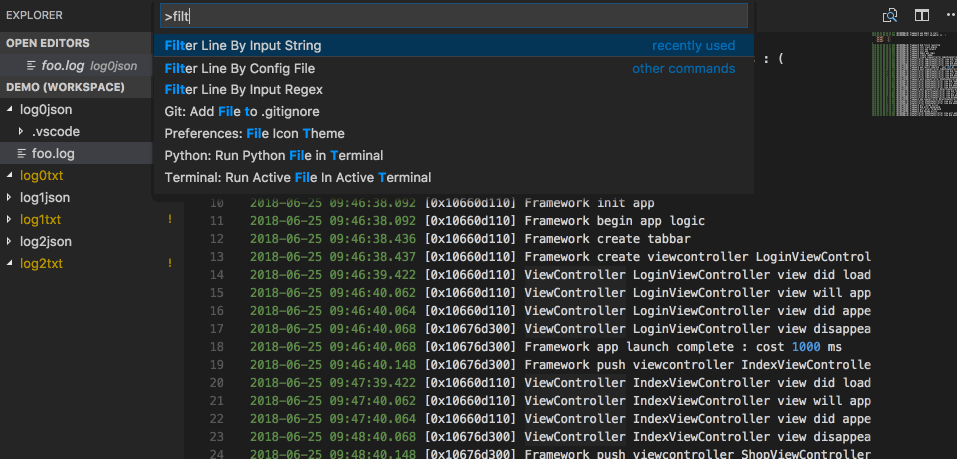The width and height of the screenshot is (957, 459).
Task: Choose Python: Run Python File in Terminal
Action: tap(453, 156)
